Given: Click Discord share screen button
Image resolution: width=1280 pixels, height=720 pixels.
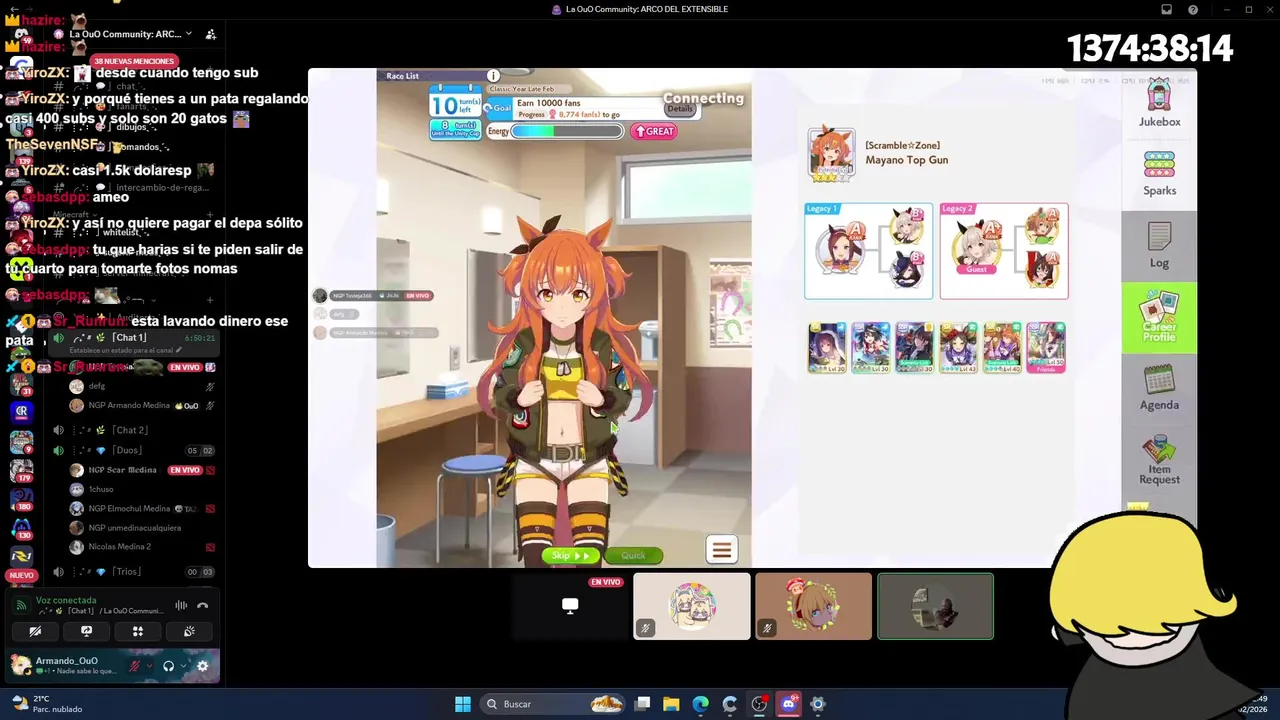Looking at the screenshot, I should point(86,631).
